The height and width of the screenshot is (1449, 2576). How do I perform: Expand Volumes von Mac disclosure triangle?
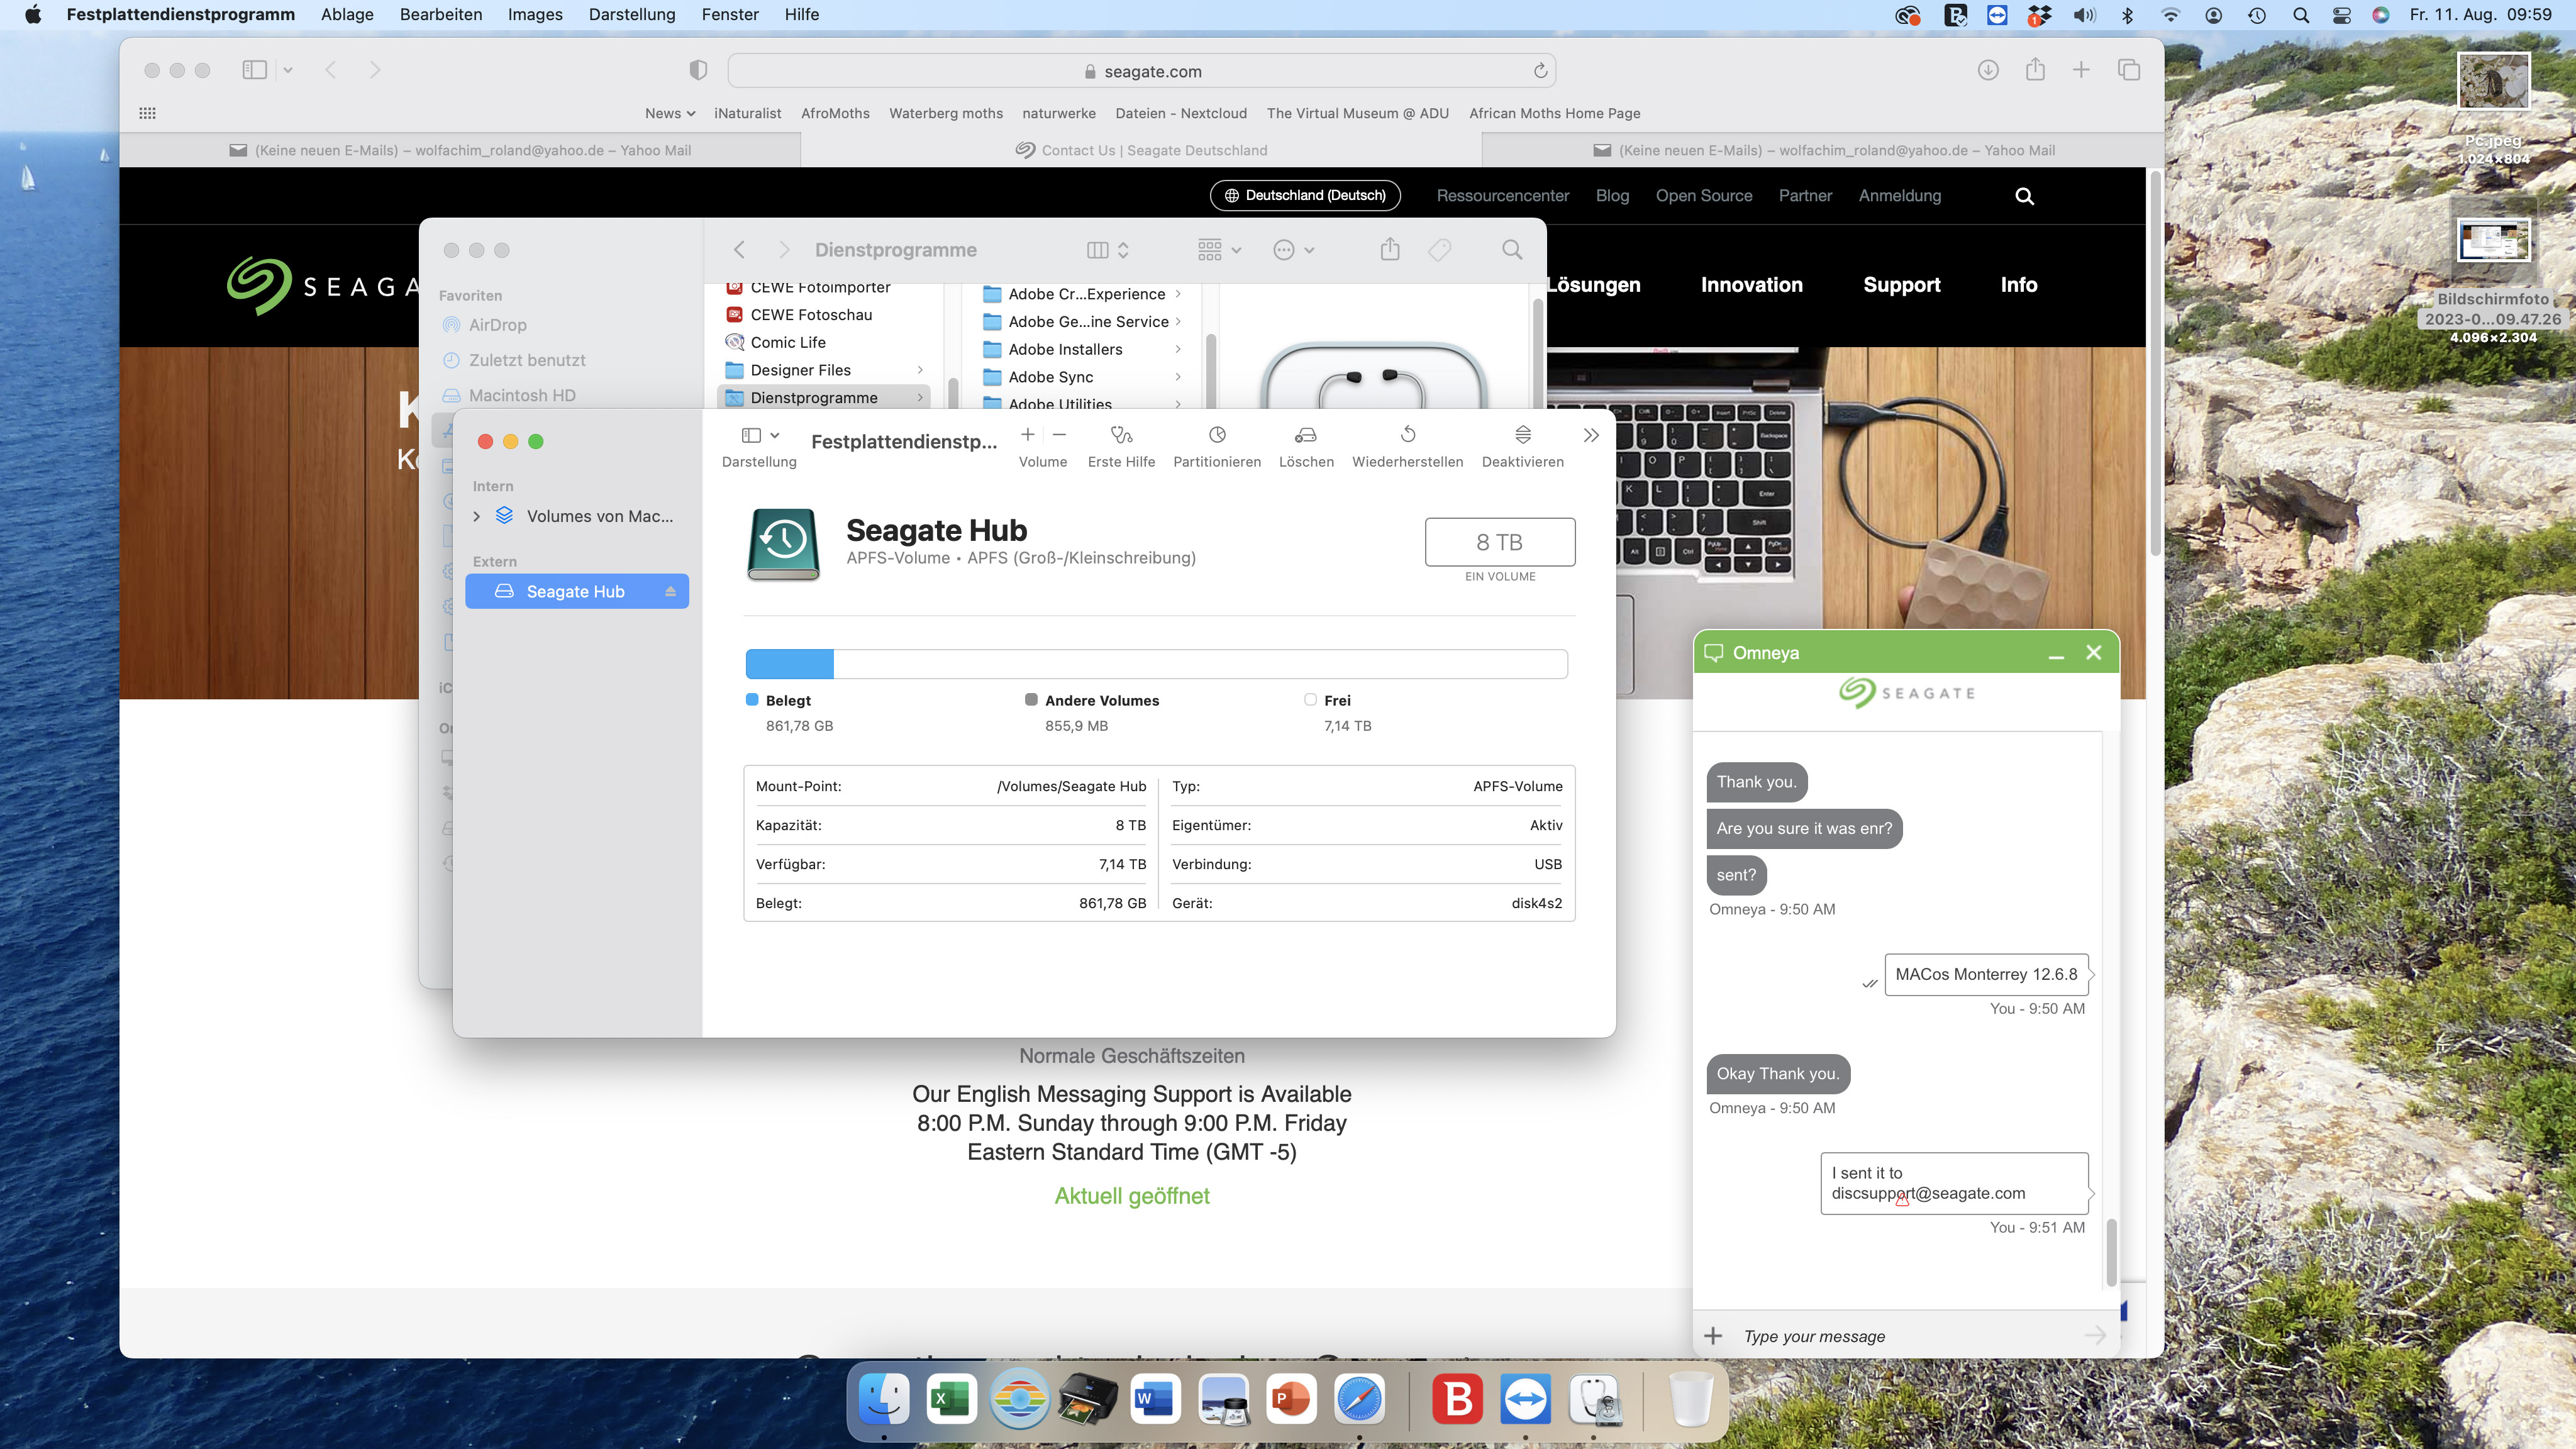coord(477,516)
